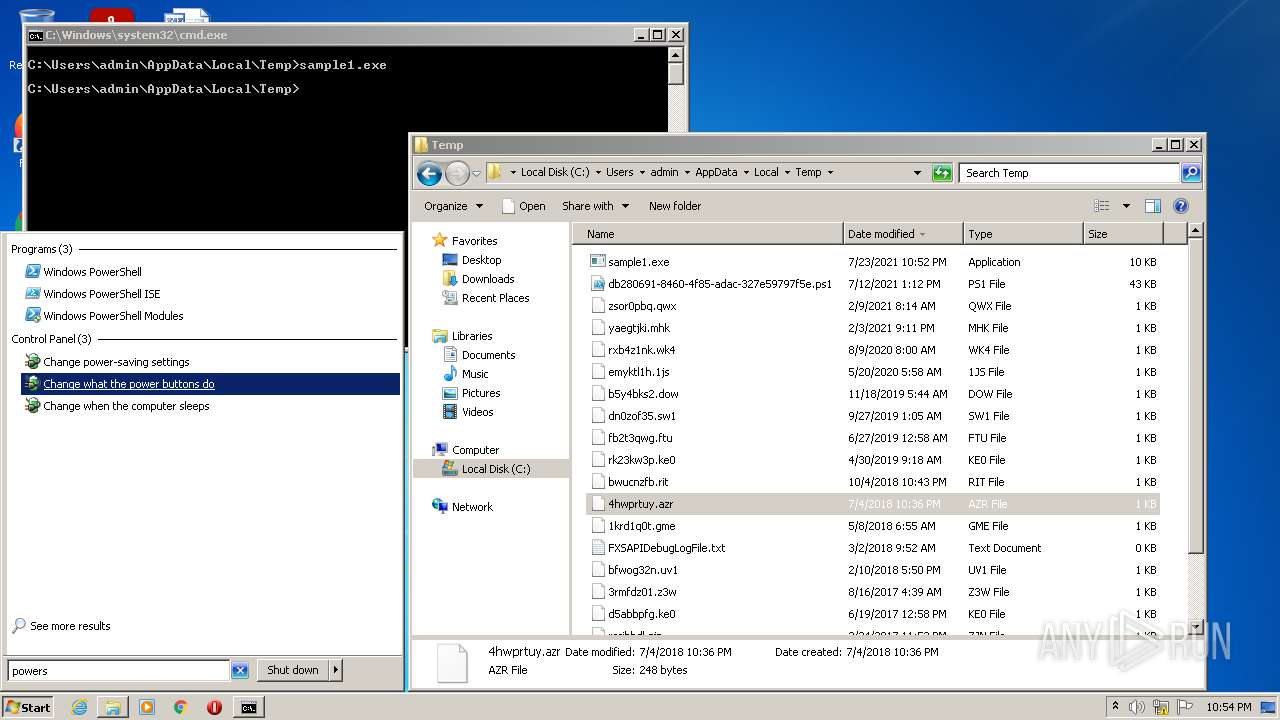This screenshot has height=720, width=1280.
Task: Clear the Start menu search box
Action: [240, 670]
